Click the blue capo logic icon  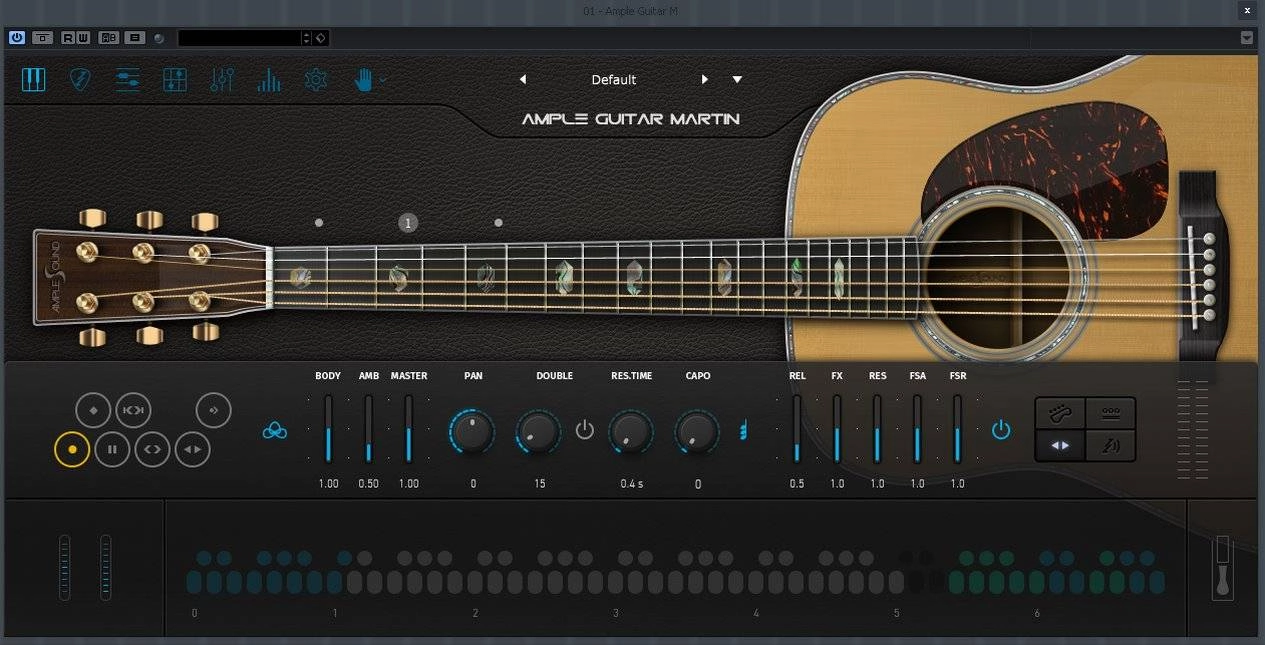tap(743, 431)
